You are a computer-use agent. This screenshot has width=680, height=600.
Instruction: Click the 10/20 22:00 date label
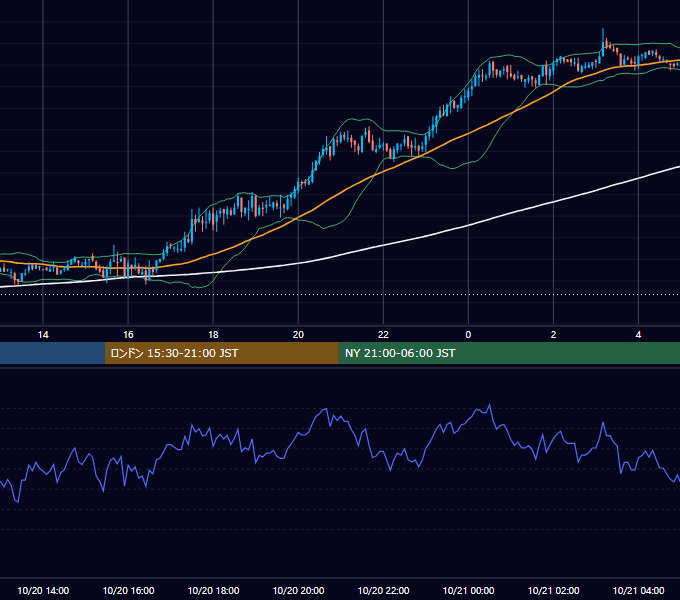pyautogui.click(x=383, y=590)
